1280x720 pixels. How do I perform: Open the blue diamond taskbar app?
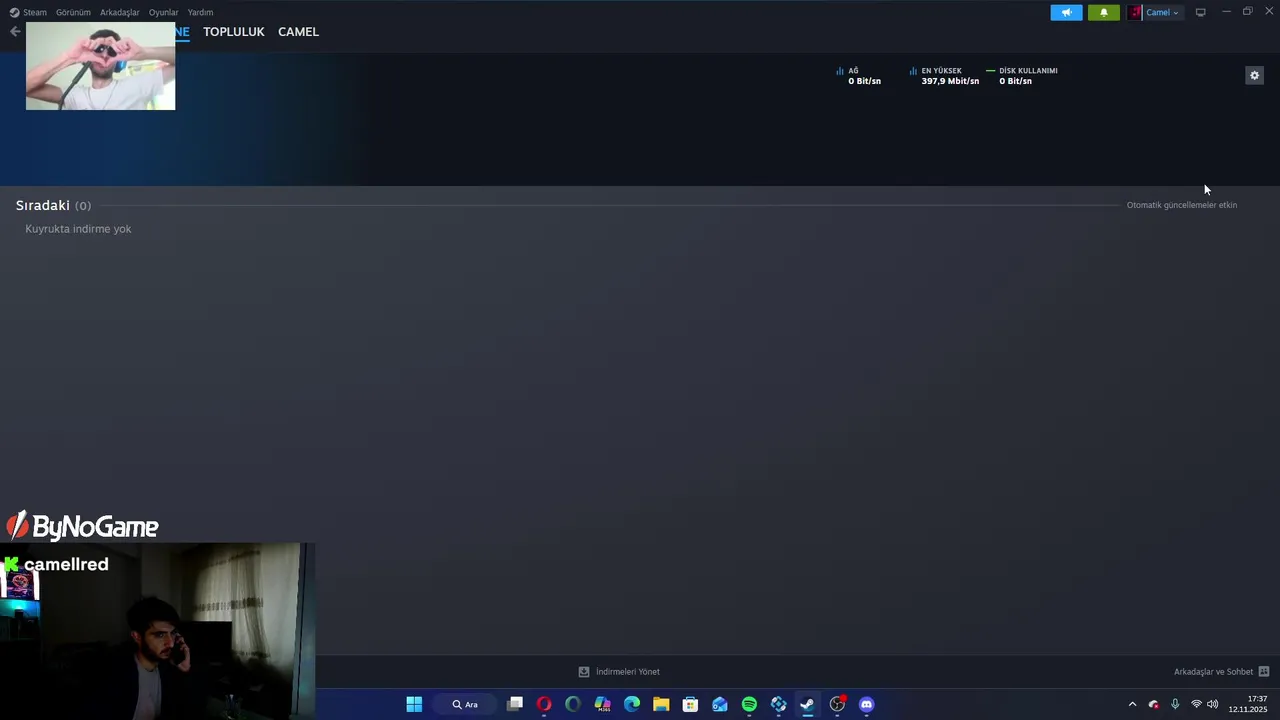point(778,704)
